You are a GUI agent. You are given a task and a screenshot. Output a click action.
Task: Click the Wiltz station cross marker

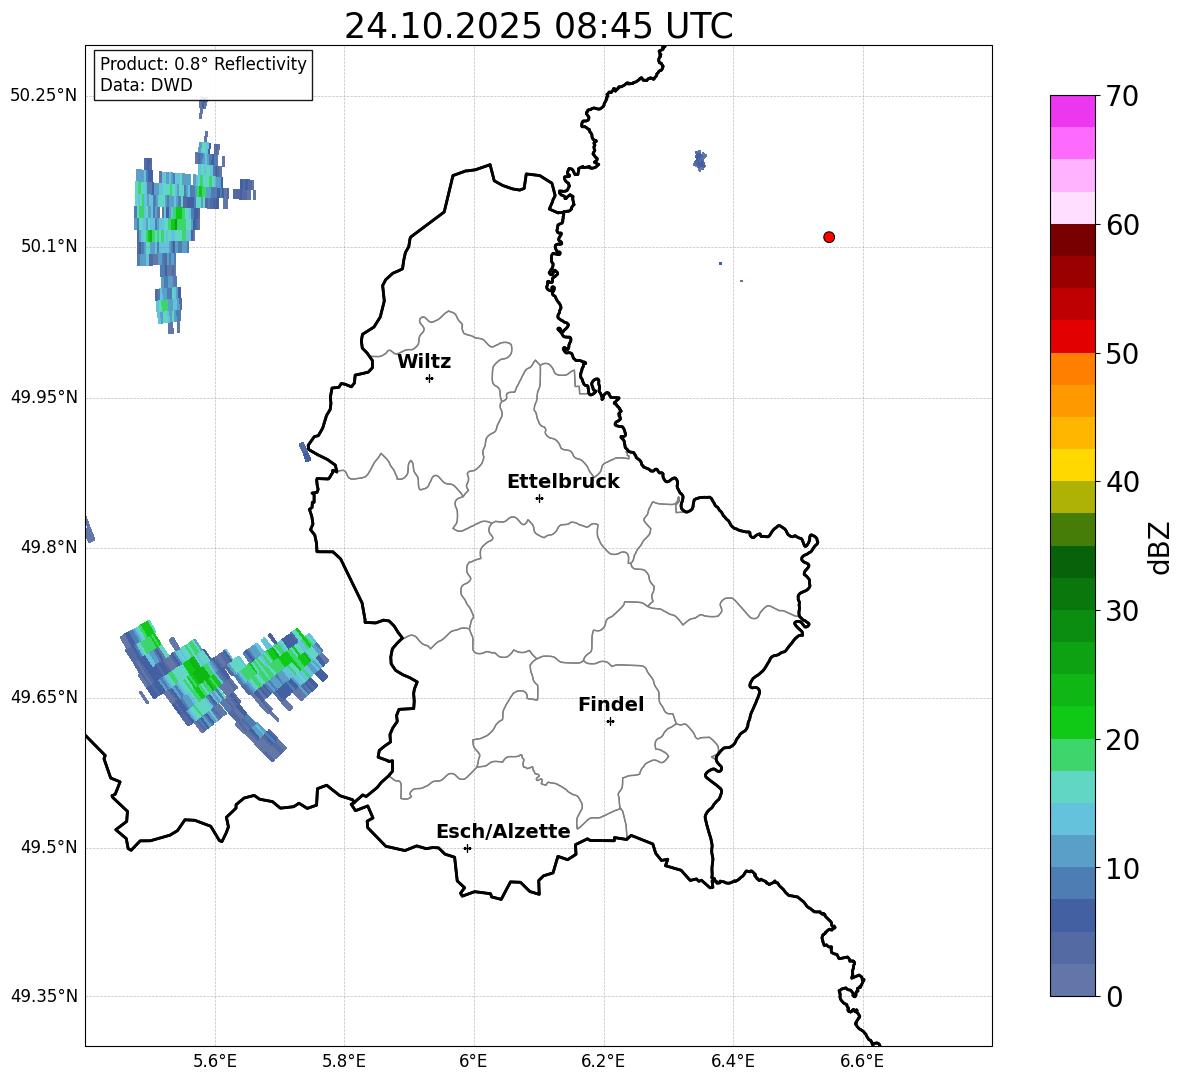(x=430, y=378)
